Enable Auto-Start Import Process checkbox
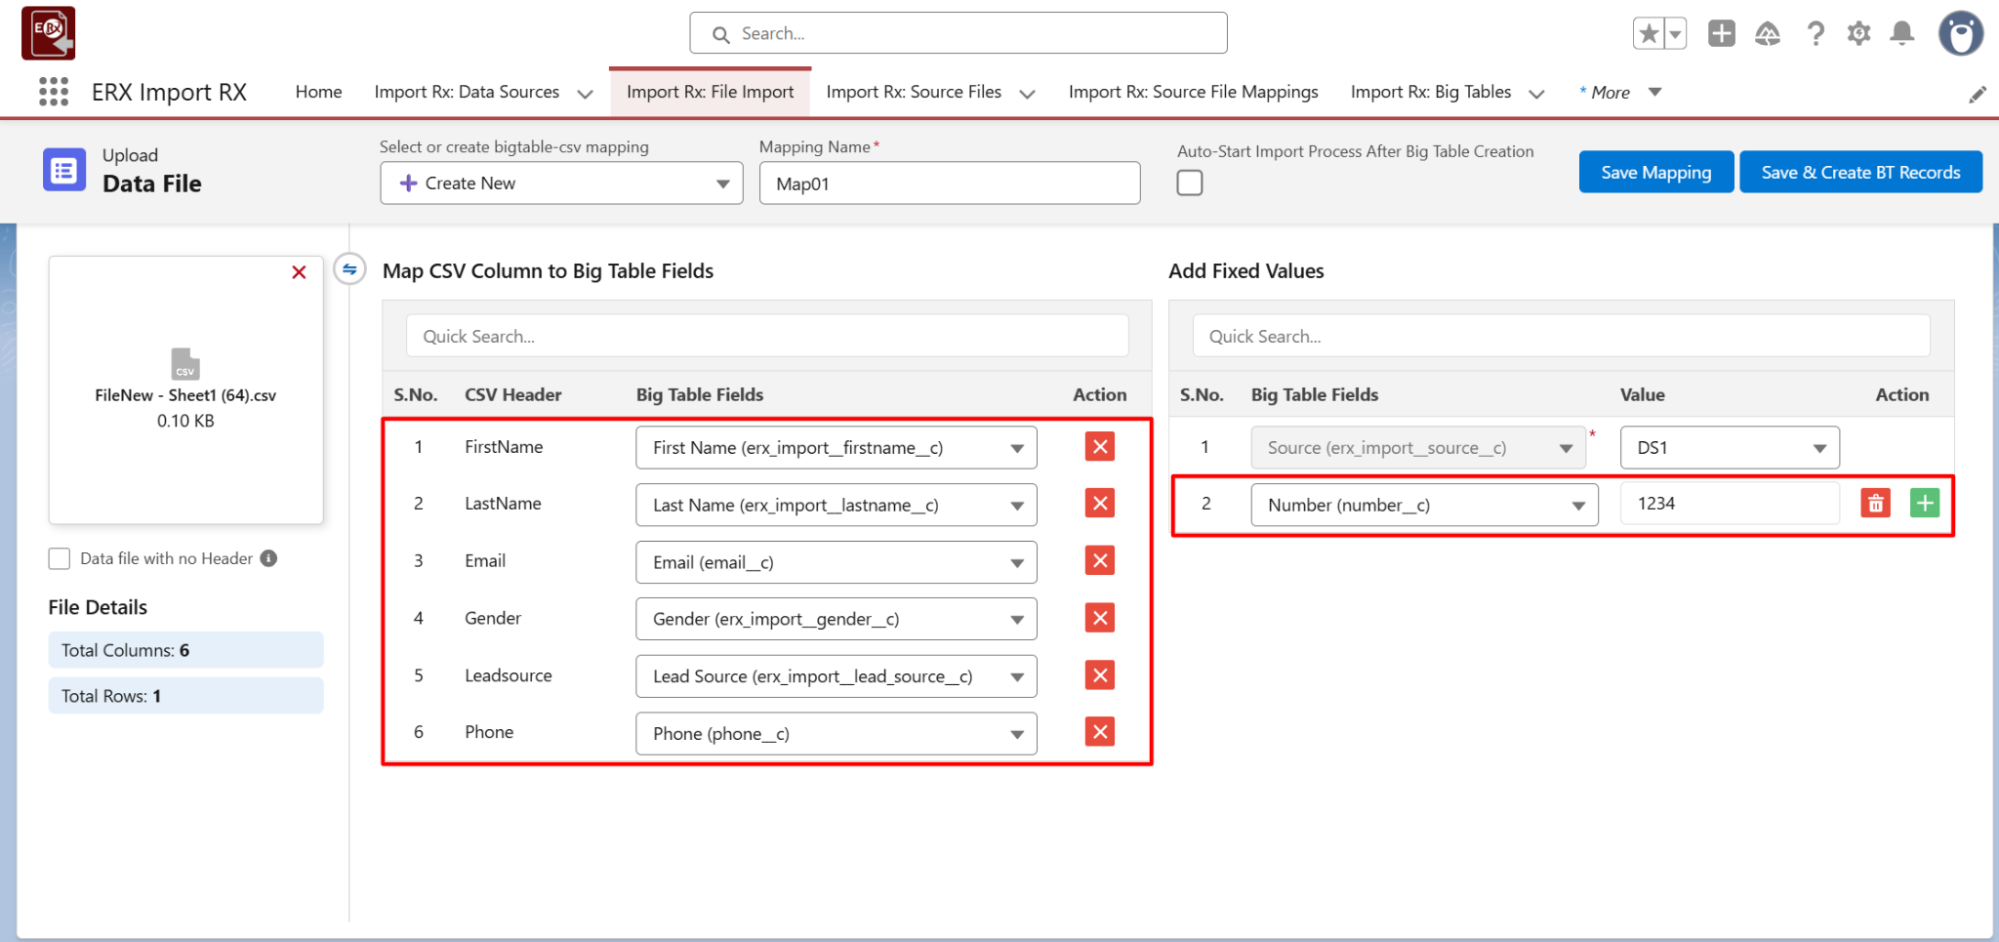 click(x=1189, y=184)
